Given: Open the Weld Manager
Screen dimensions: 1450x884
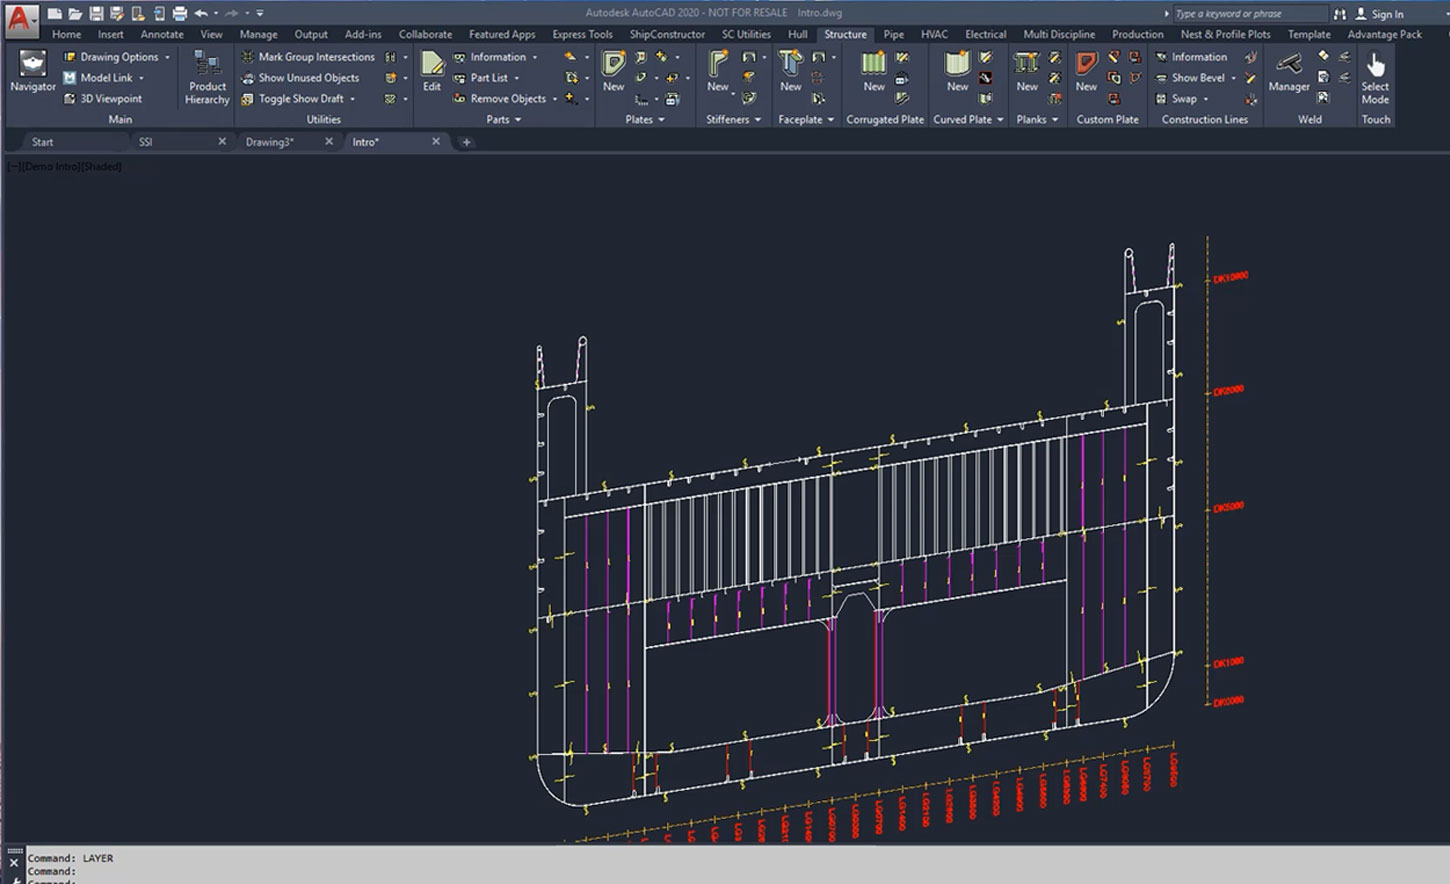Looking at the screenshot, I should coord(1288,72).
